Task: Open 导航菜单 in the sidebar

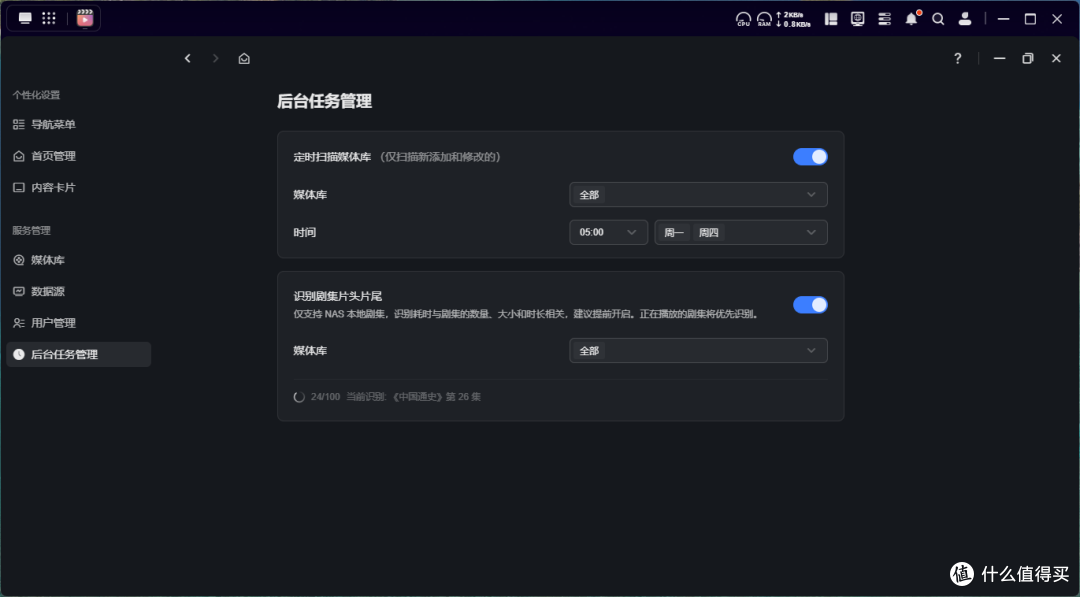Action: (79, 125)
